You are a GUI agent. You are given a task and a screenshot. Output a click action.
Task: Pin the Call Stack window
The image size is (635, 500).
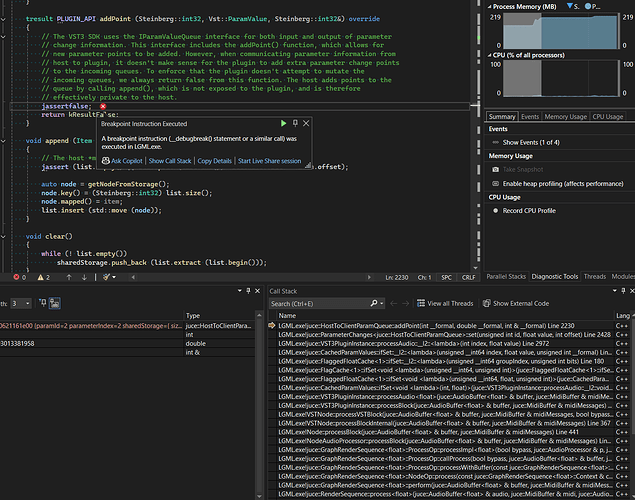coord(623,291)
